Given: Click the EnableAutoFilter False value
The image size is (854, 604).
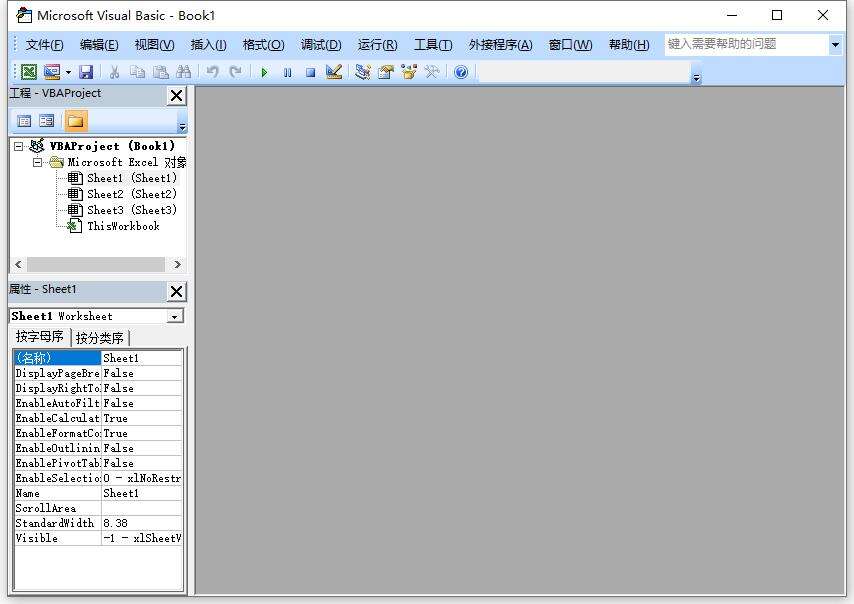Looking at the screenshot, I should click(x=142, y=403).
